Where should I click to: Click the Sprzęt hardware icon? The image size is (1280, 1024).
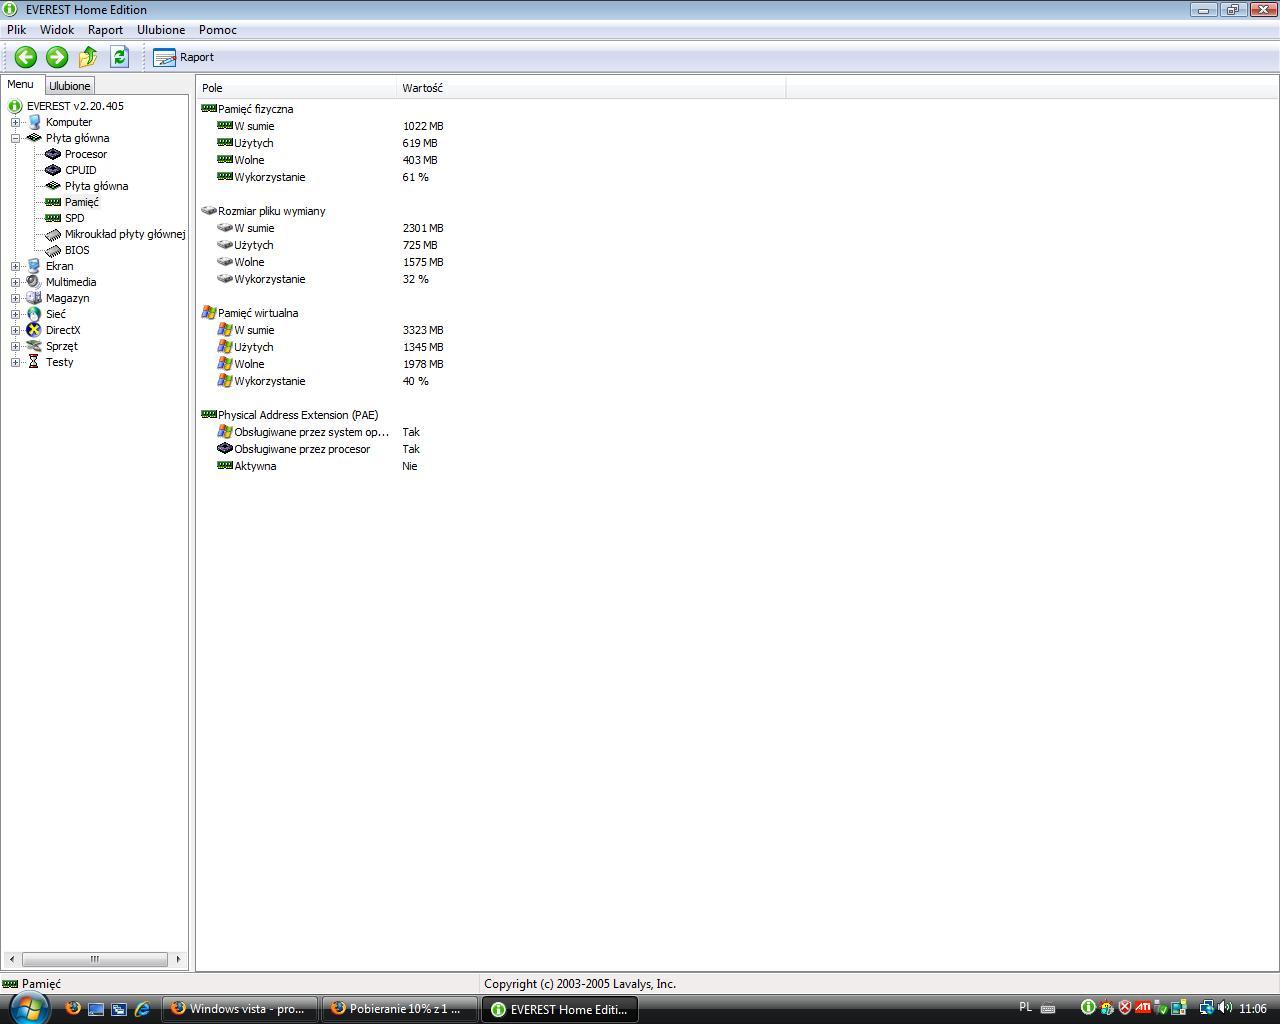point(34,346)
